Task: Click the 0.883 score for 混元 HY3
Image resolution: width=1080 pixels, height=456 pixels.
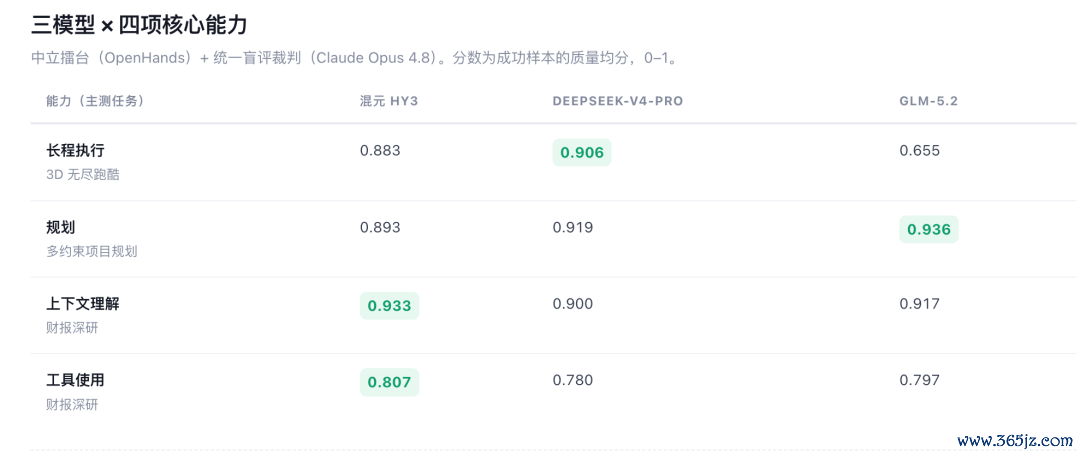Action: click(380, 151)
